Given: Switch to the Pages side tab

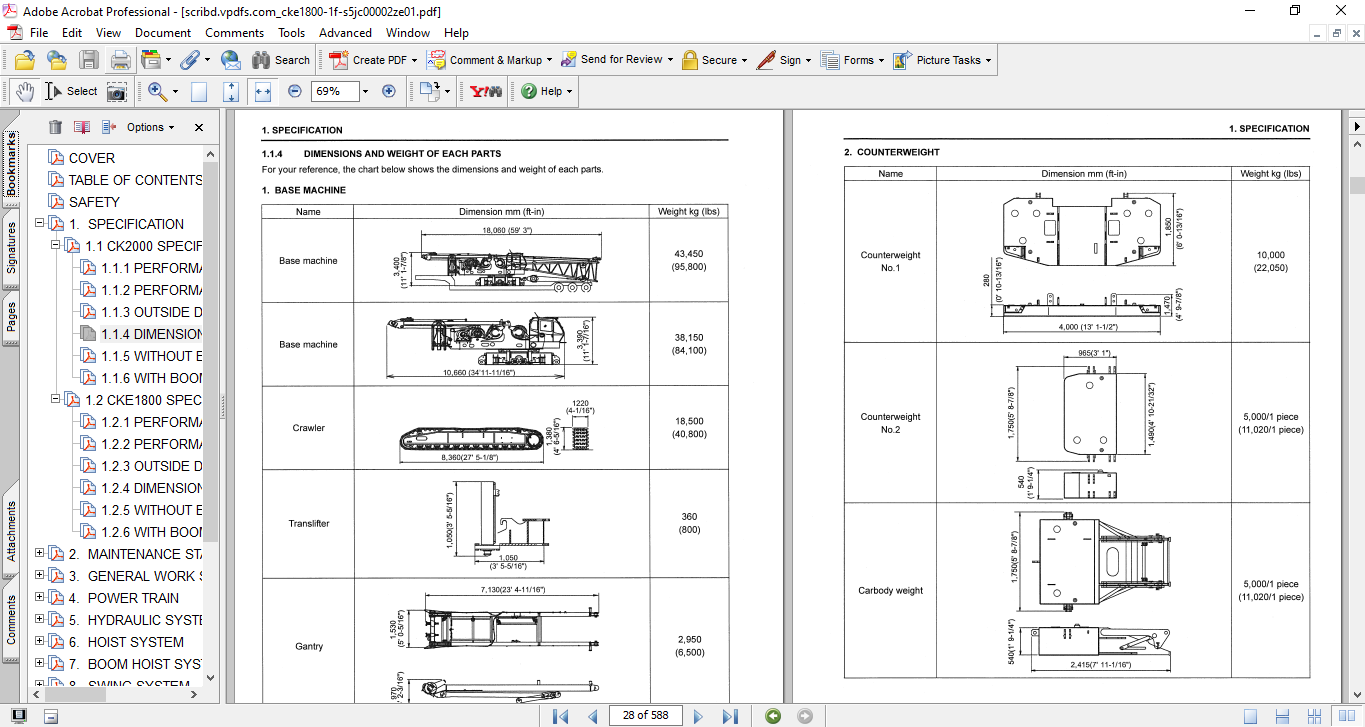Looking at the screenshot, I should pos(12,315).
